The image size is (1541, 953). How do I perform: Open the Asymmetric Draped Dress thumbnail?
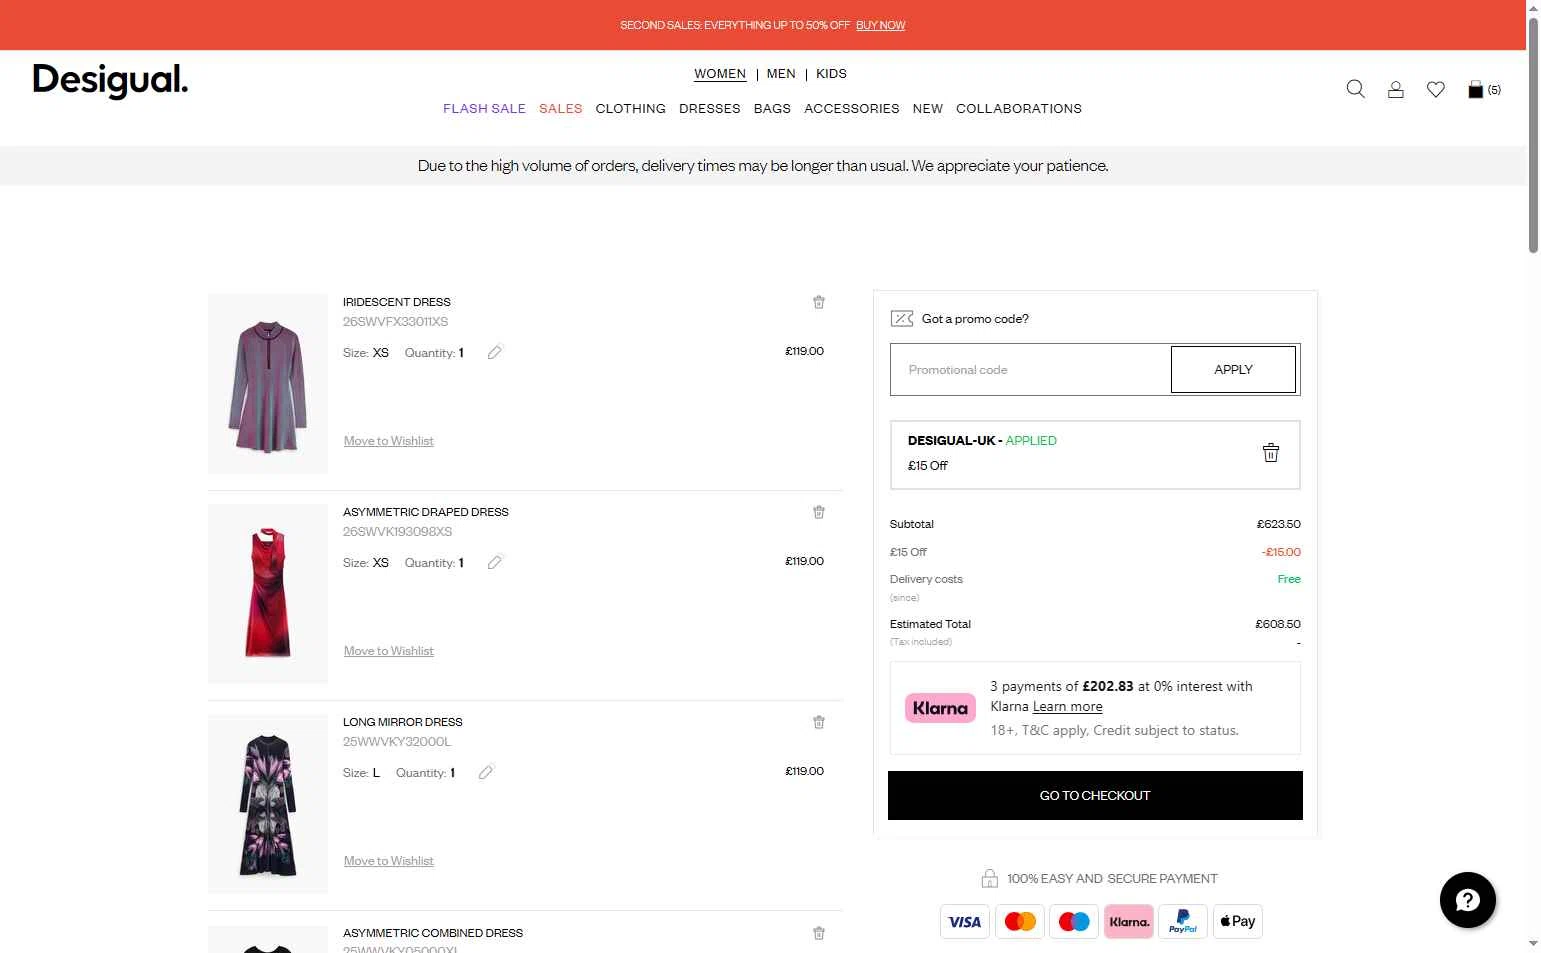point(268,593)
